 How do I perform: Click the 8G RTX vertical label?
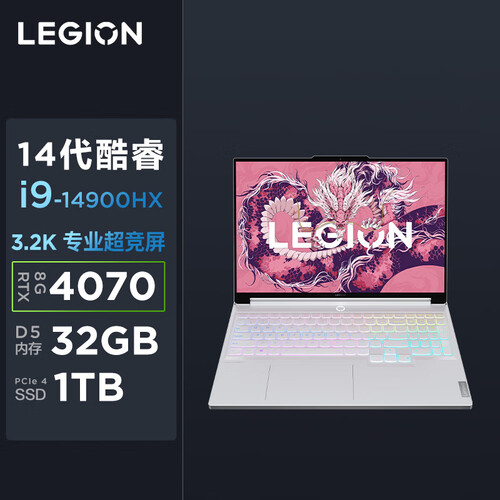tap(32, 287)
